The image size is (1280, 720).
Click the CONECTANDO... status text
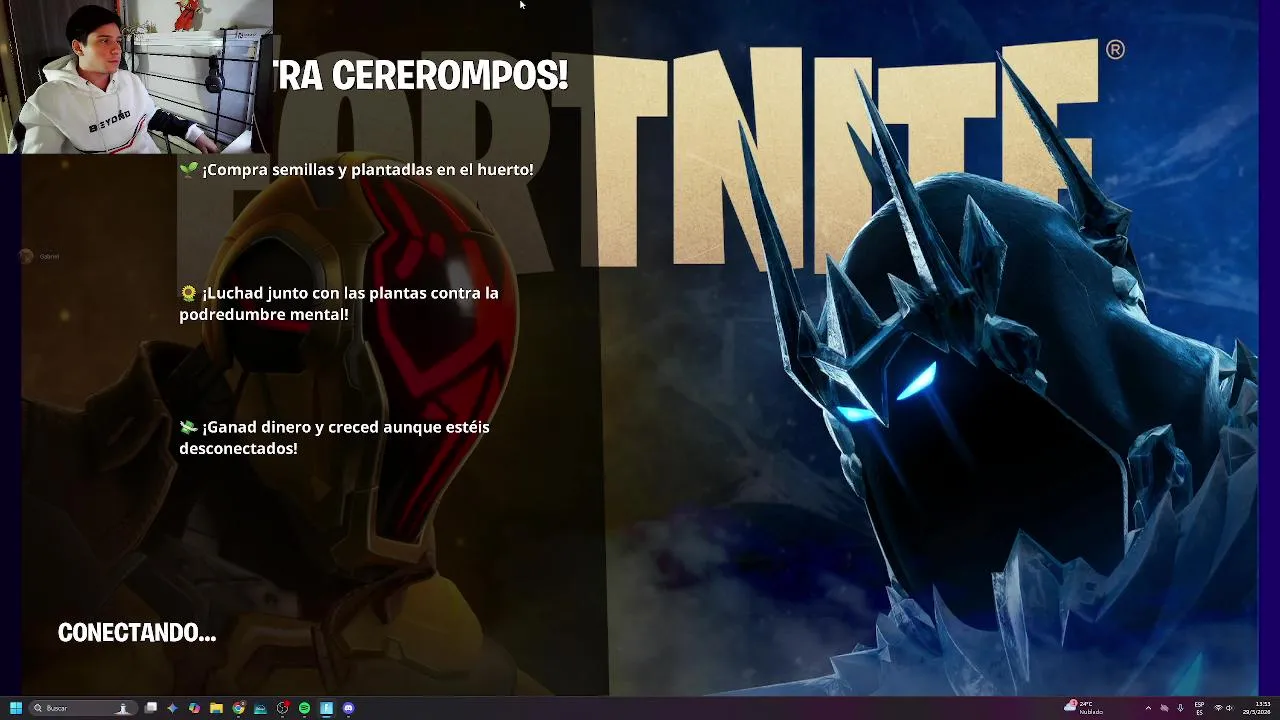137,632
